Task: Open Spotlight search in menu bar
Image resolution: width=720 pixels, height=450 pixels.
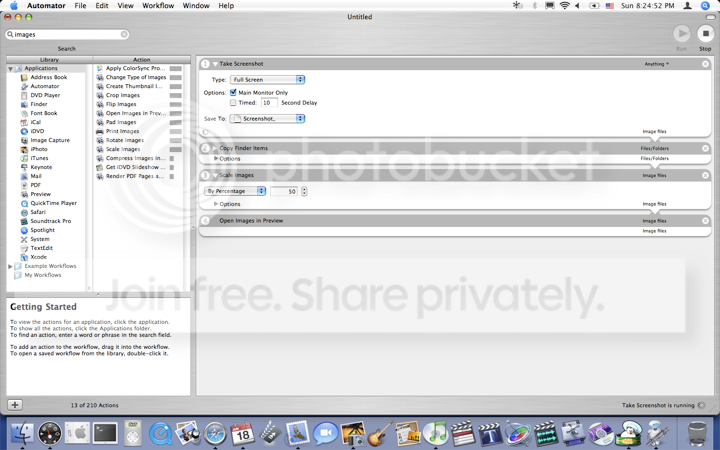Action: 705,6
